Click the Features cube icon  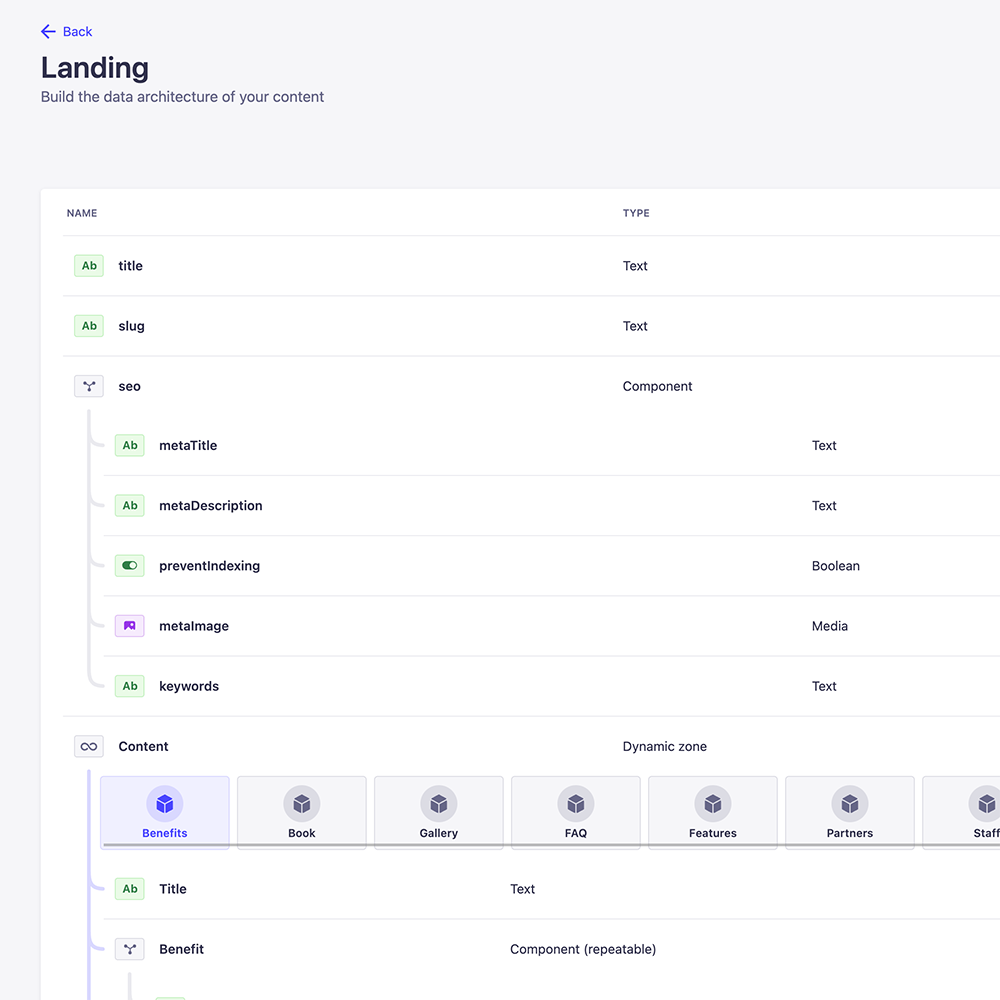(713, 804)
